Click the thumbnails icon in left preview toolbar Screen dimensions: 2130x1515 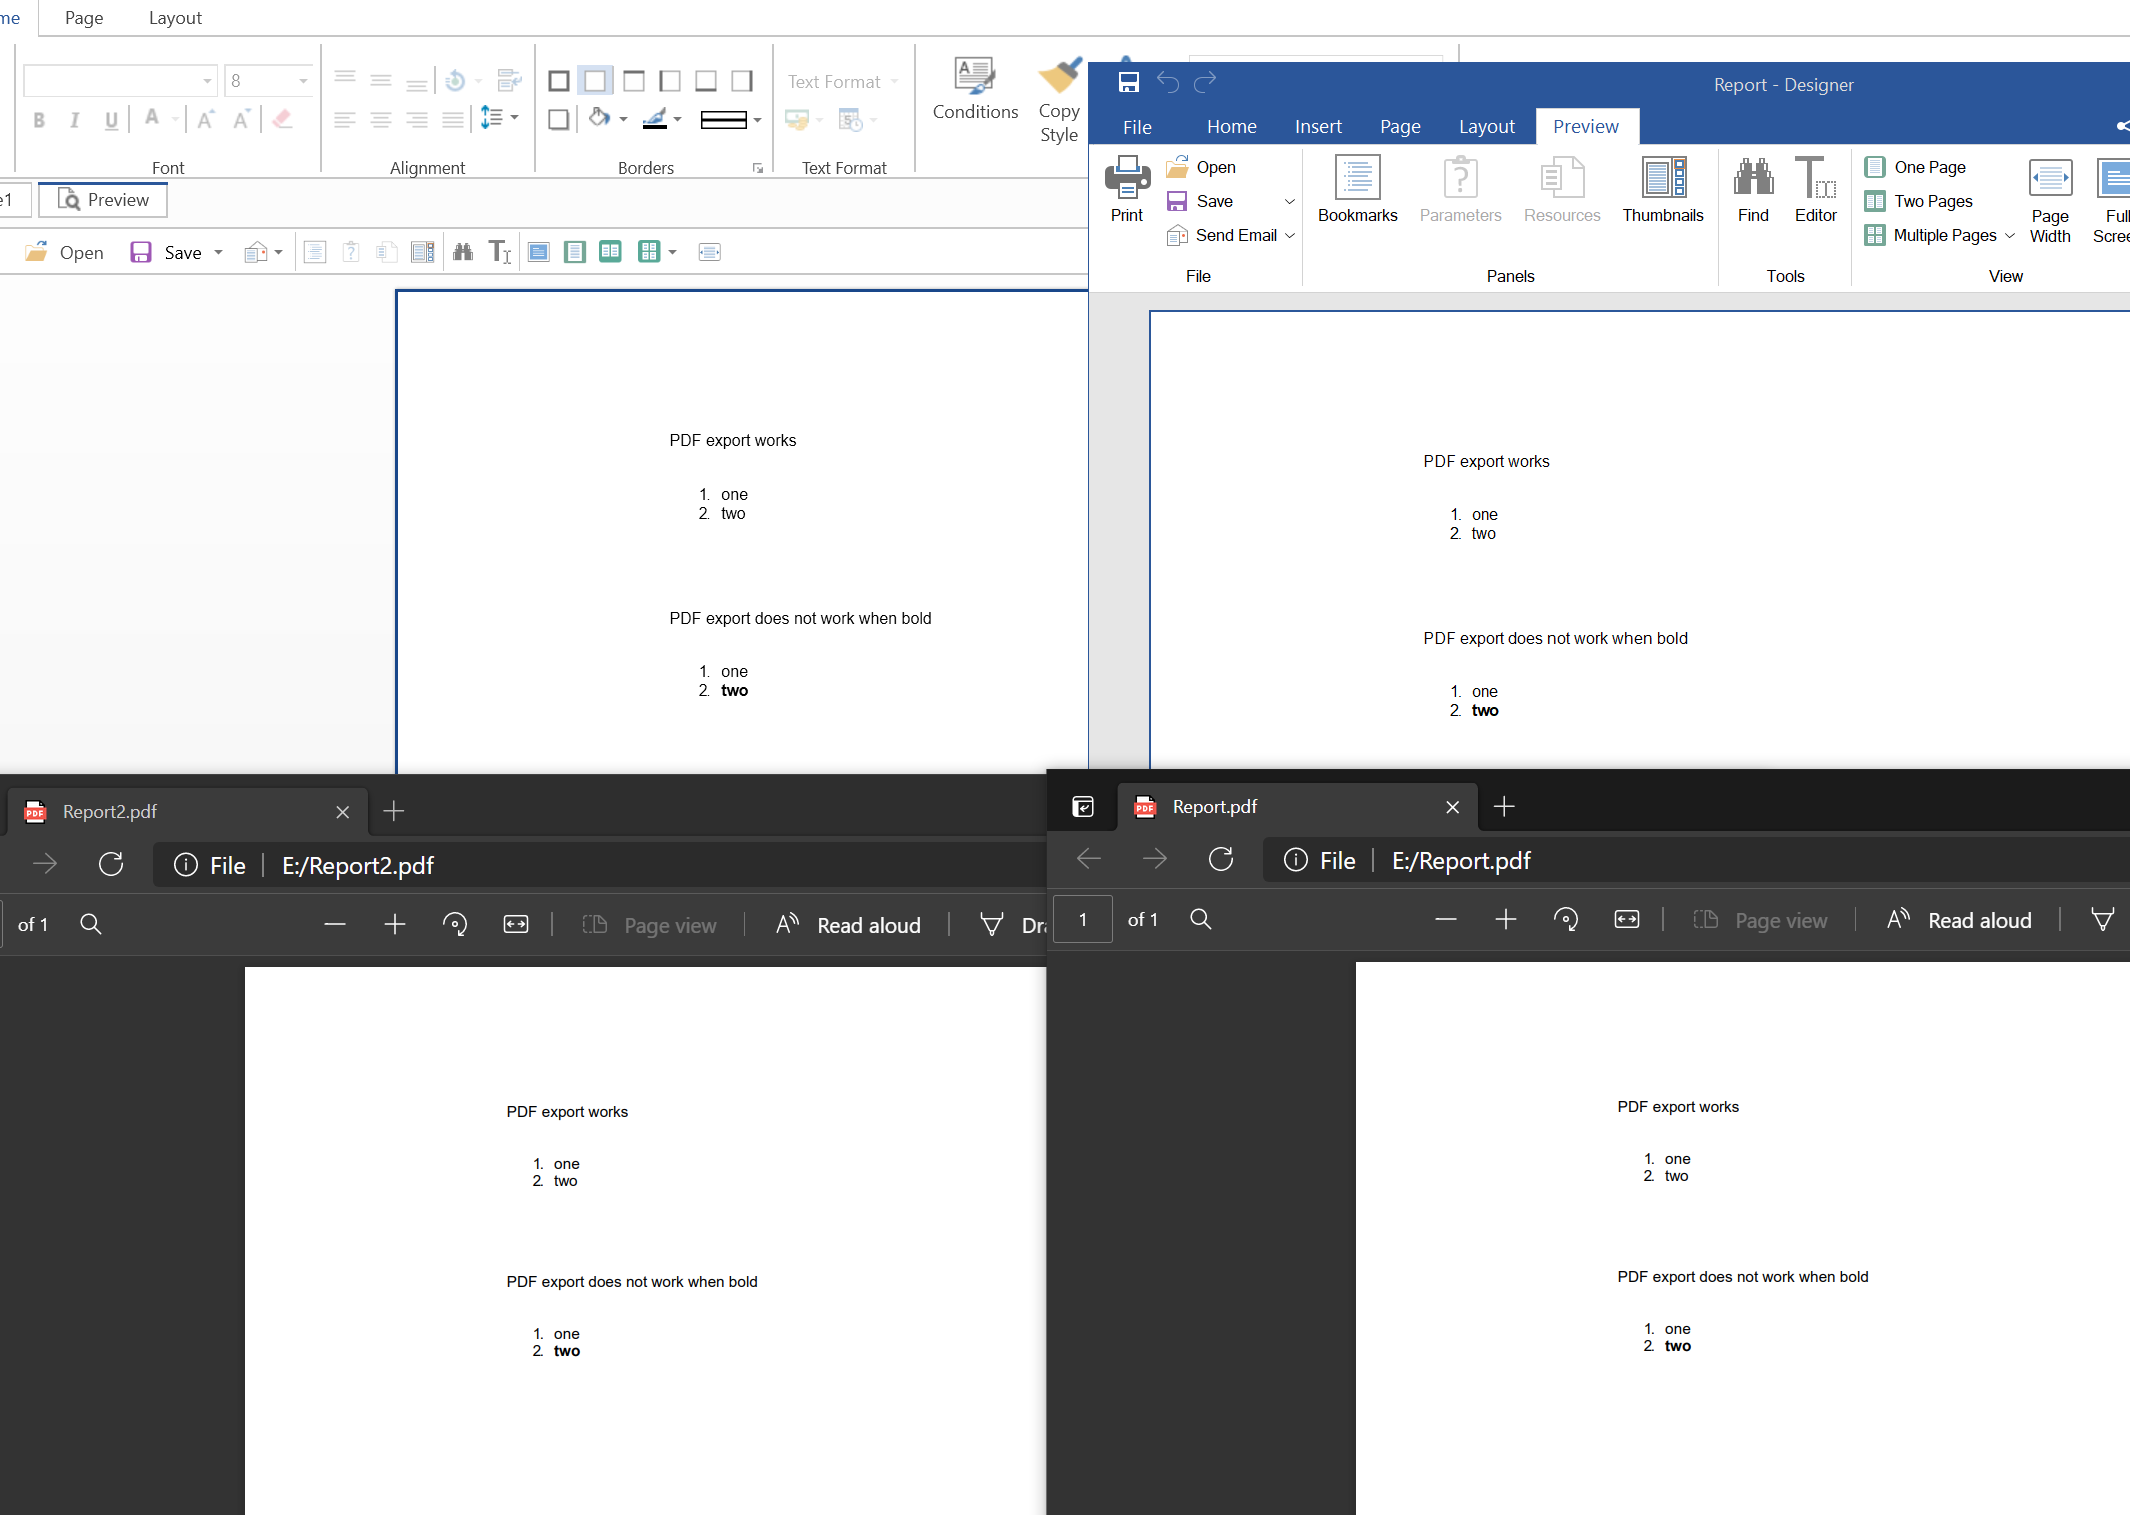click(x=423, y=252)
